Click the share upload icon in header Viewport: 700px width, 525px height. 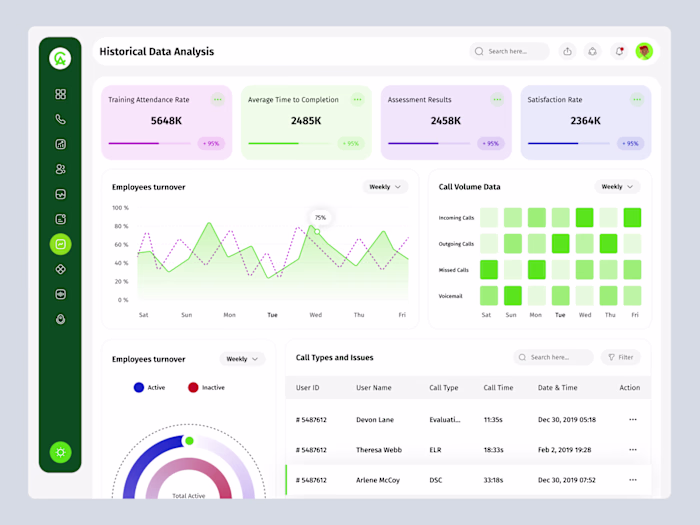(567, 51)
